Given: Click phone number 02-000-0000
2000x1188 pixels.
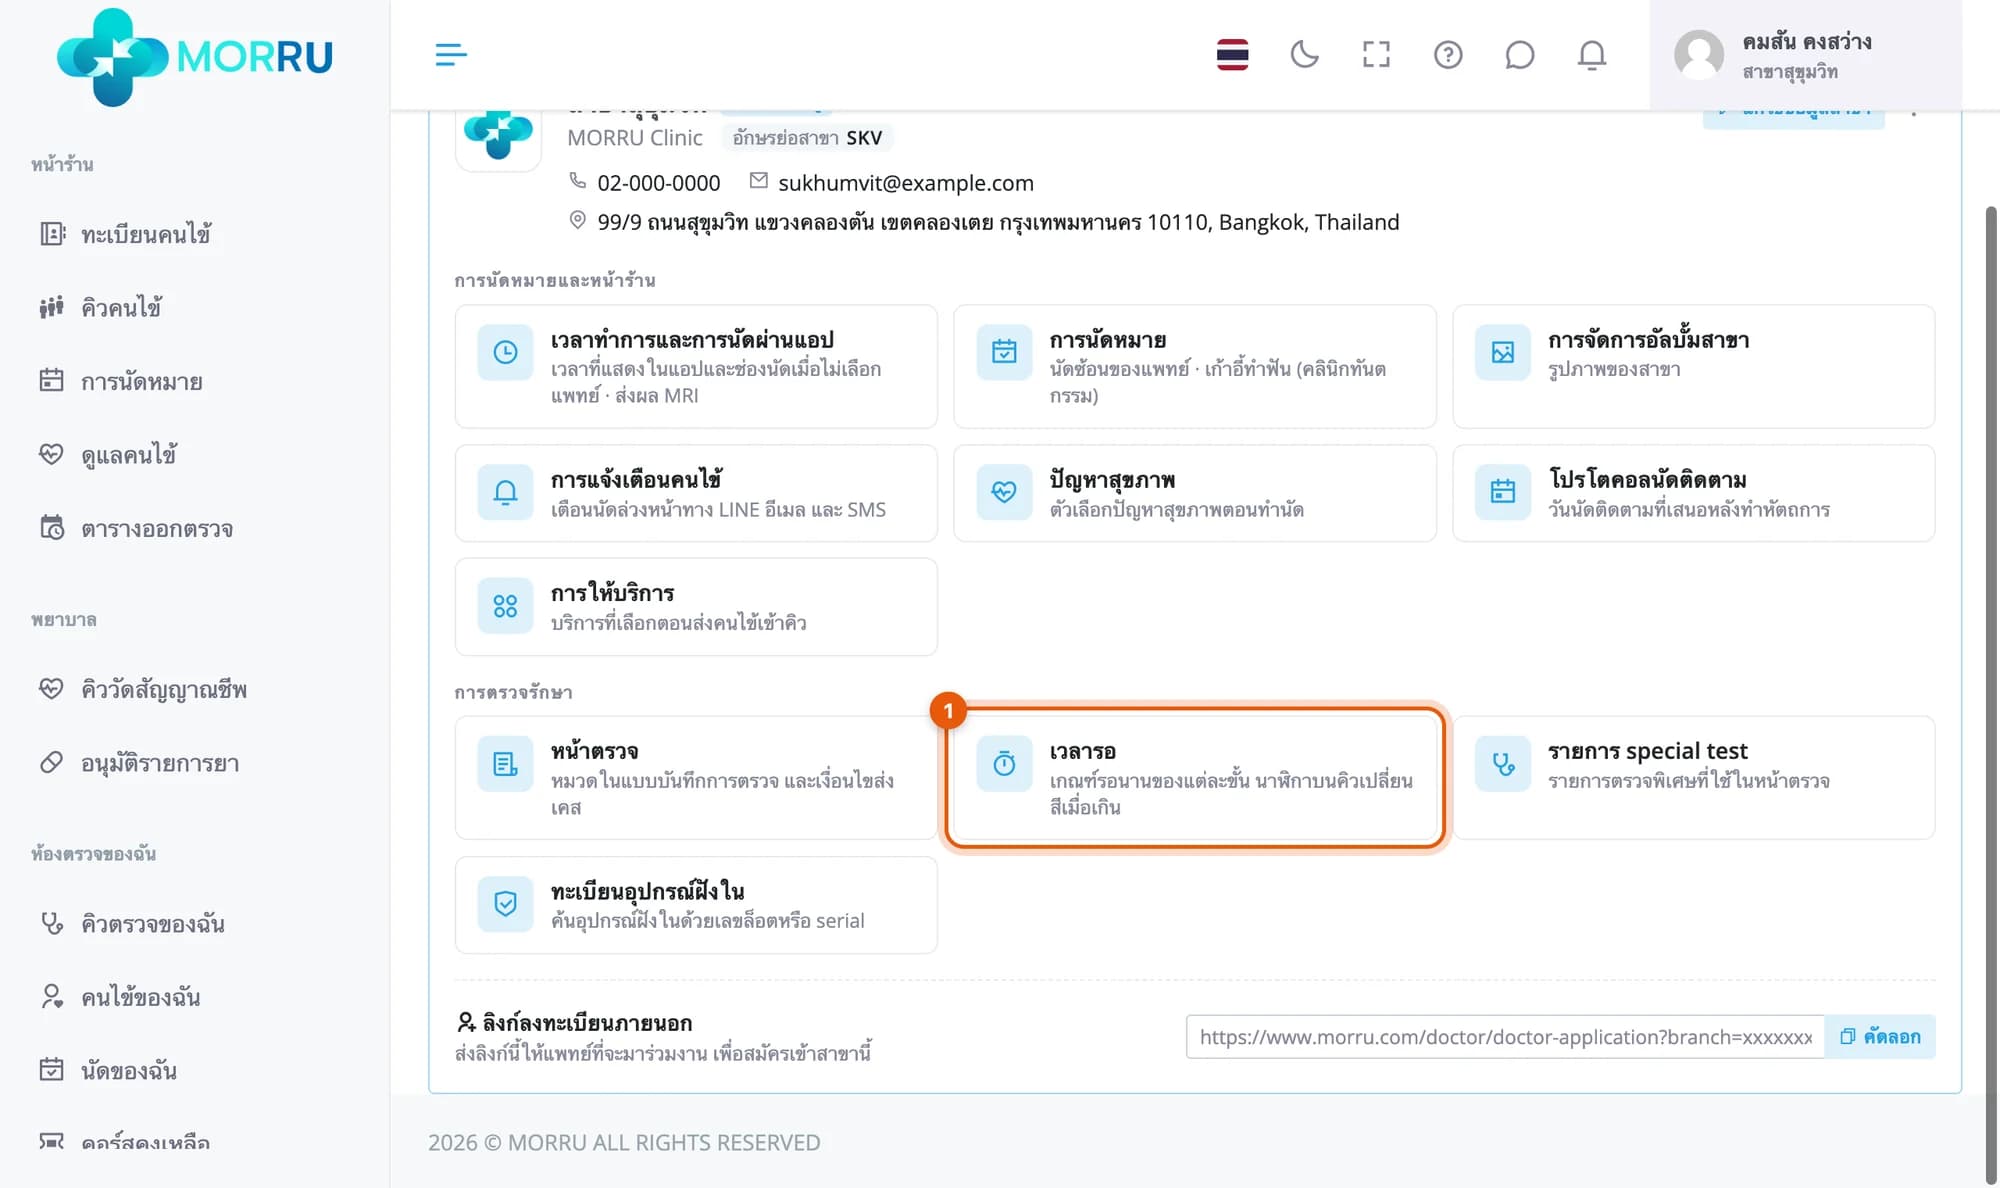Looking at the screenshot, I should point(658,183).
